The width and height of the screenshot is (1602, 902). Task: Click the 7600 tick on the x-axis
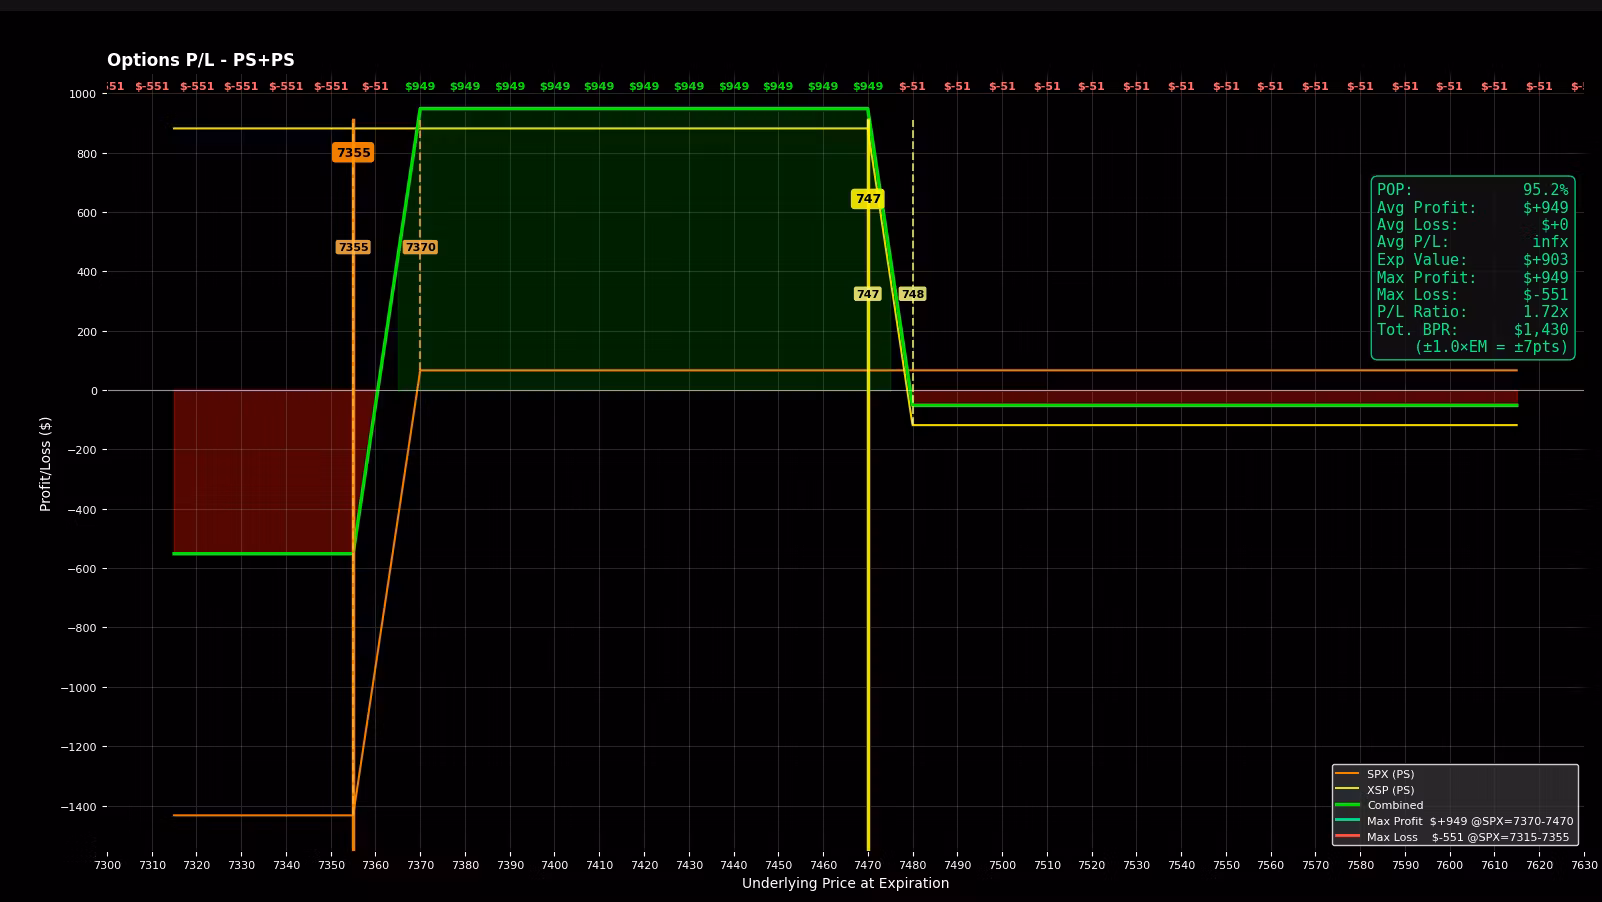1449,865
